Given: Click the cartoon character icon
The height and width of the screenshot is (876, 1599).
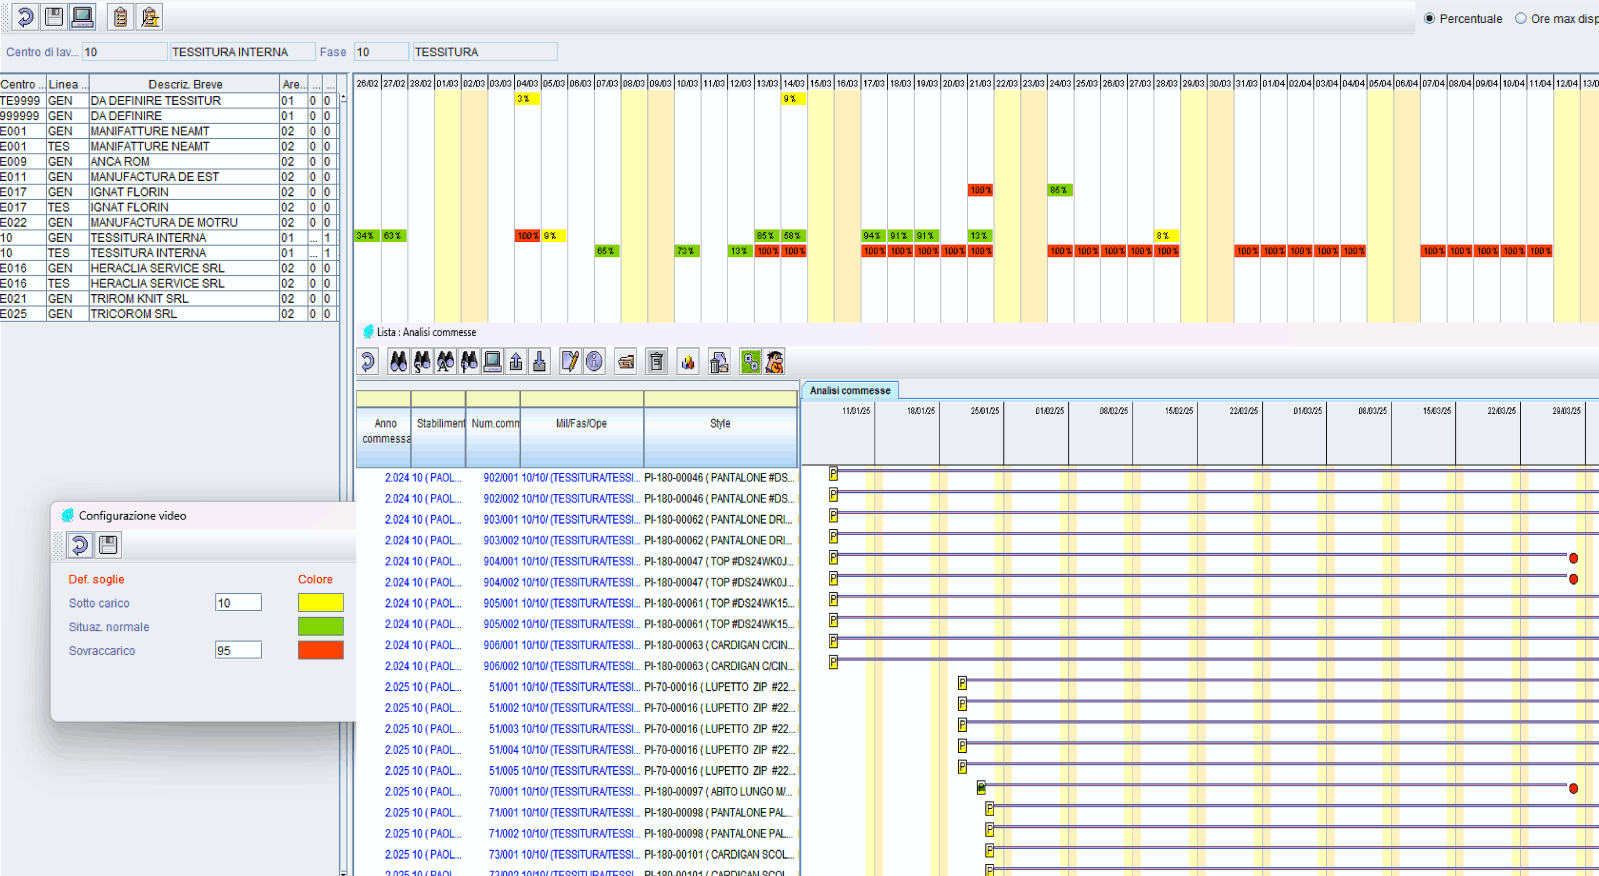Looking at the screenshot, I should pyautogui.click(x=774, y=362).
